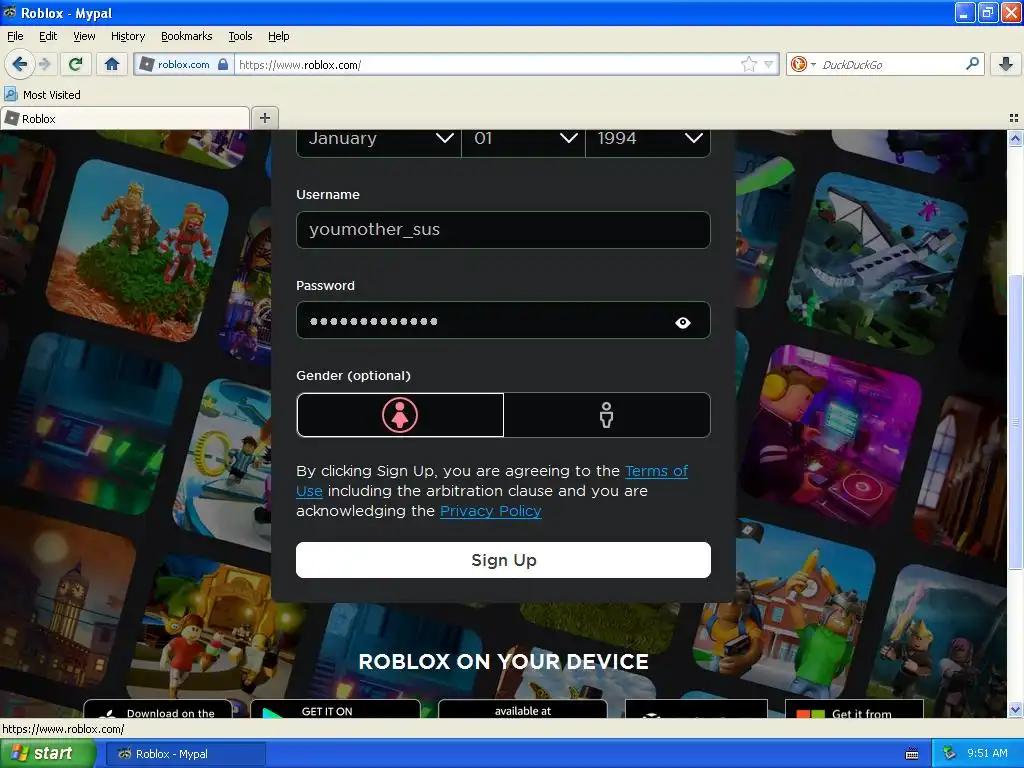Screen dimensions: 1024x768
Task: Open the address bar history dropdown arrow
Action: click(769, 64)
